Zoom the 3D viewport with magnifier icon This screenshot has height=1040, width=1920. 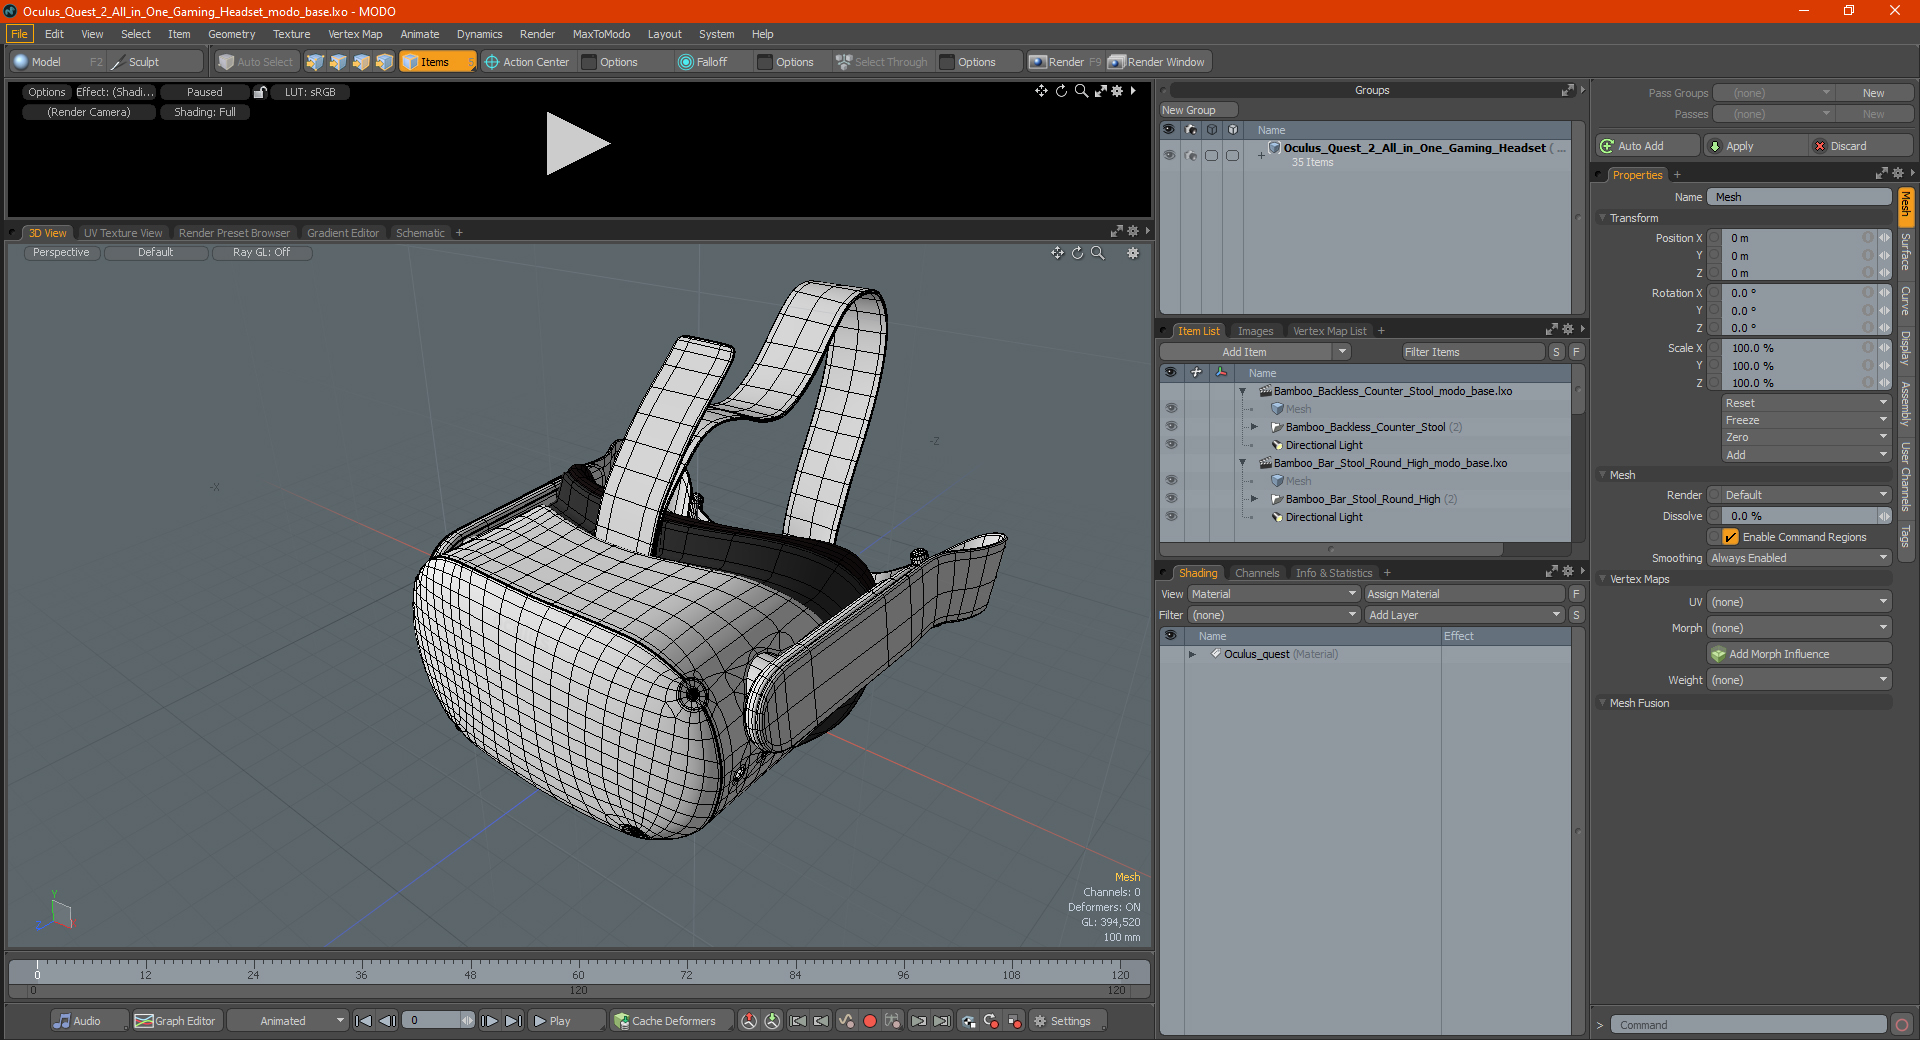[x=1098, y=253]
